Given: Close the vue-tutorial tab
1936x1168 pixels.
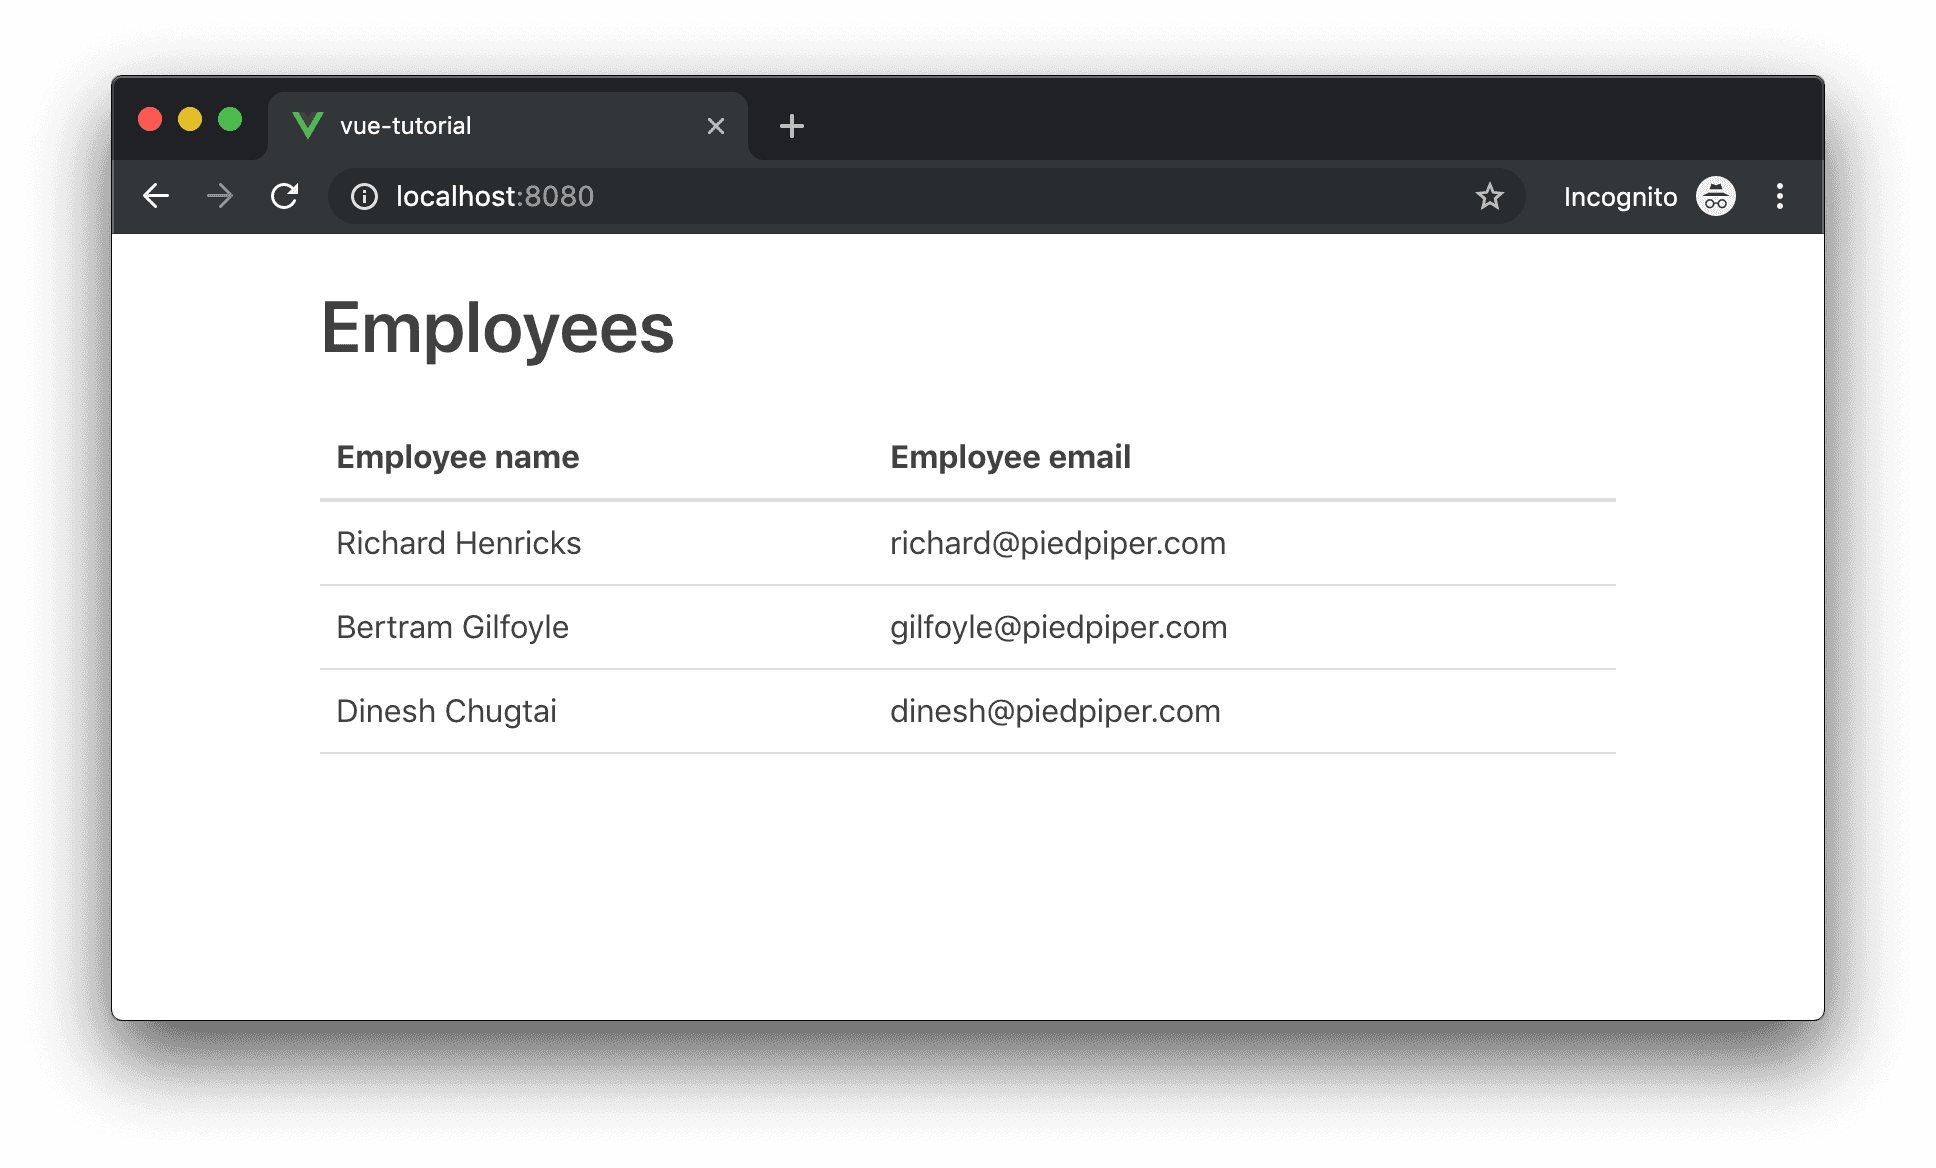Looking at the screenshot, I should pyautogui.click(x=716, y=126).
